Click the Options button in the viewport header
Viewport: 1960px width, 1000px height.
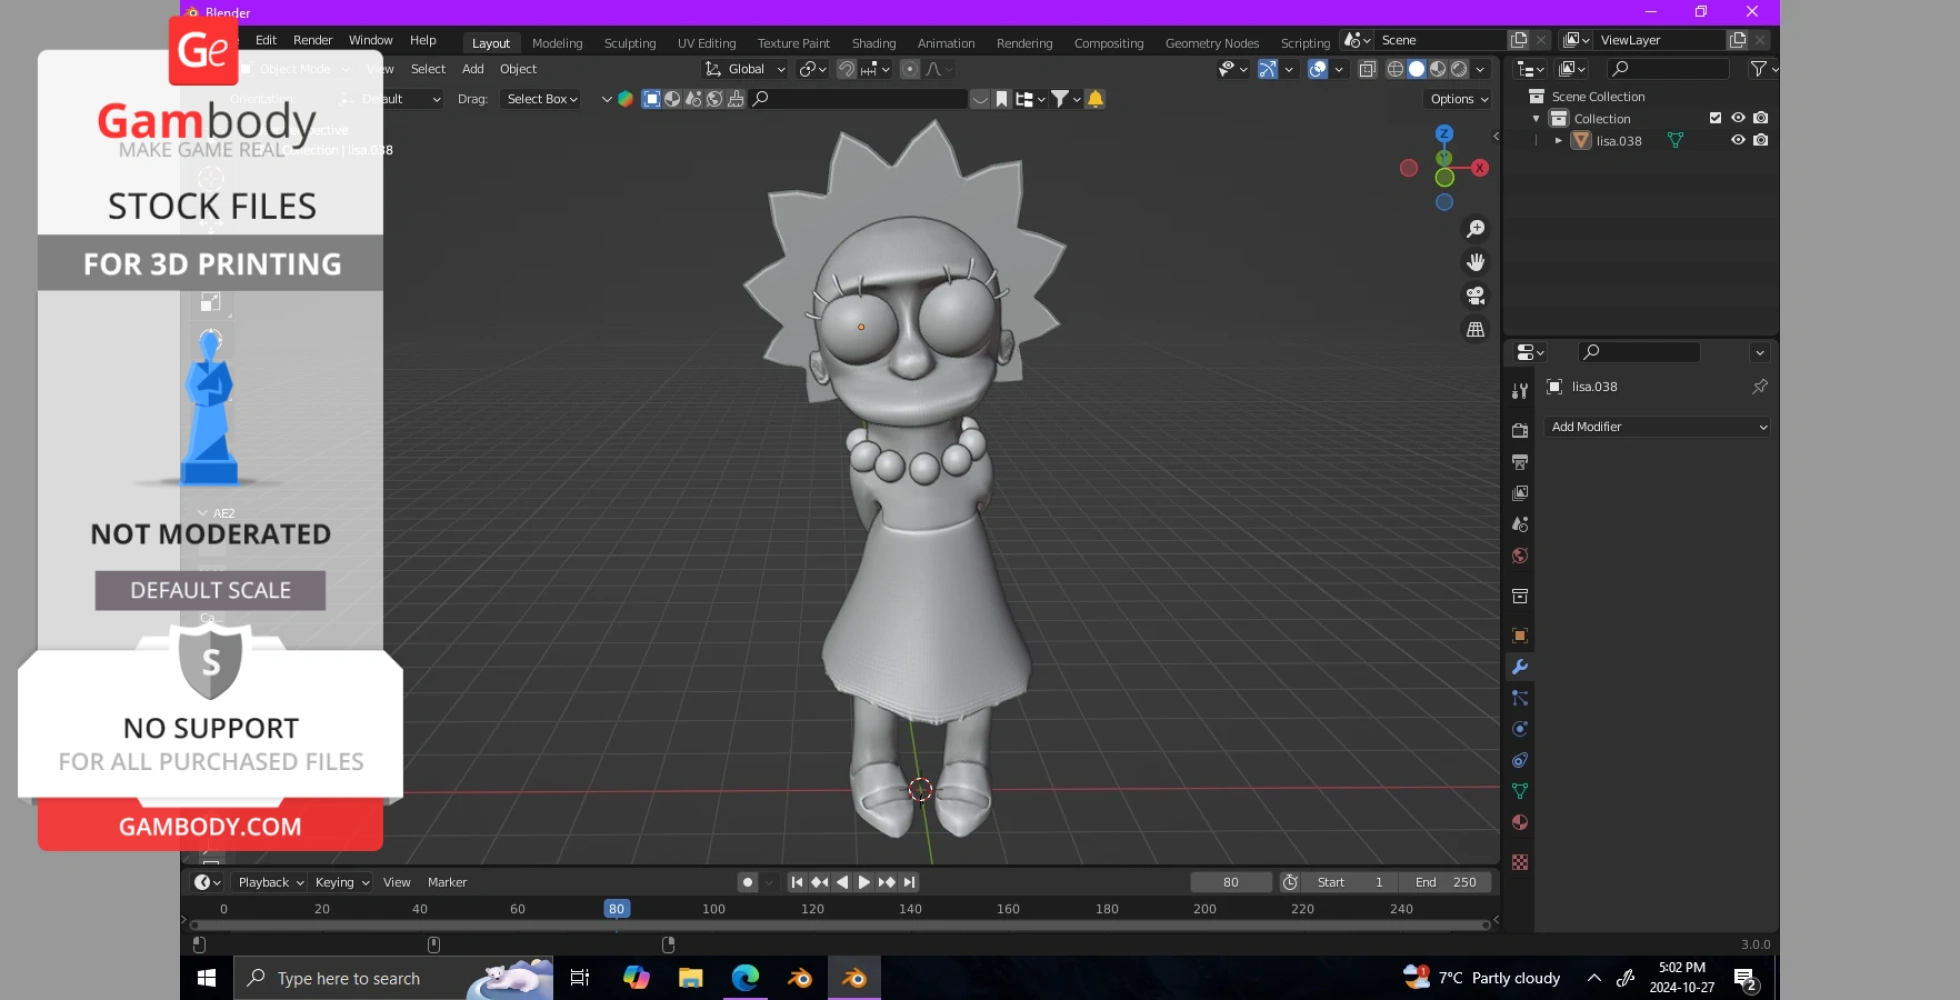(x=1456, y=98)
